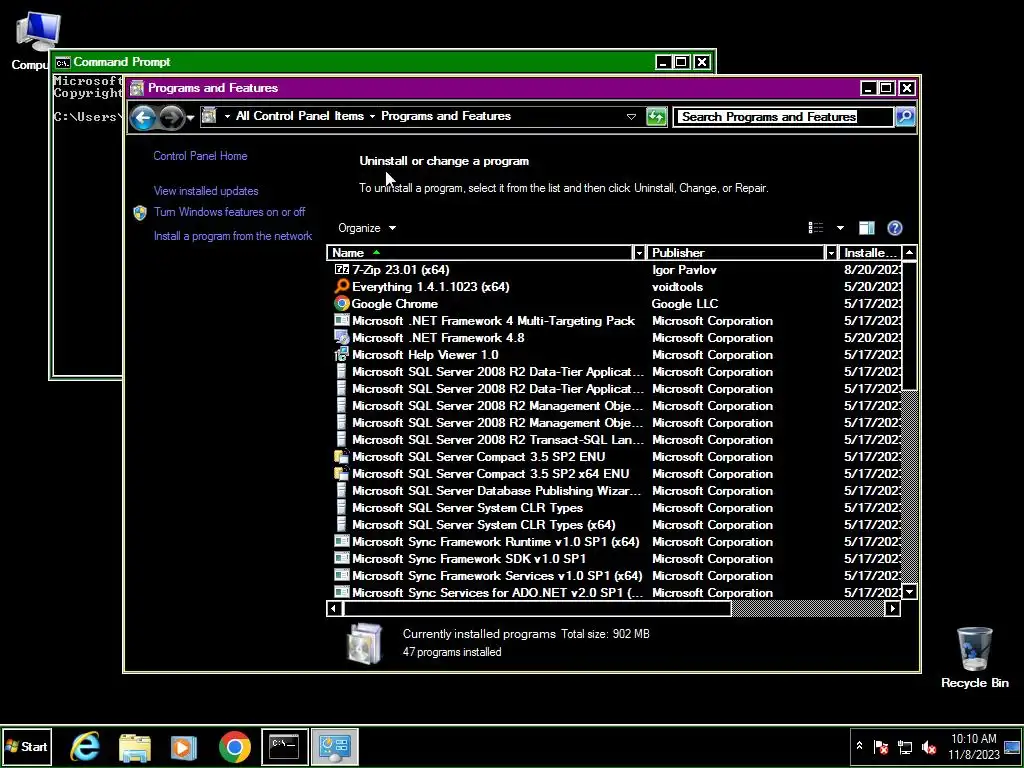Click the vertical scrollbar thumb in program list
This screenshot has height=768, width=1024.
(x=909, y=326)
